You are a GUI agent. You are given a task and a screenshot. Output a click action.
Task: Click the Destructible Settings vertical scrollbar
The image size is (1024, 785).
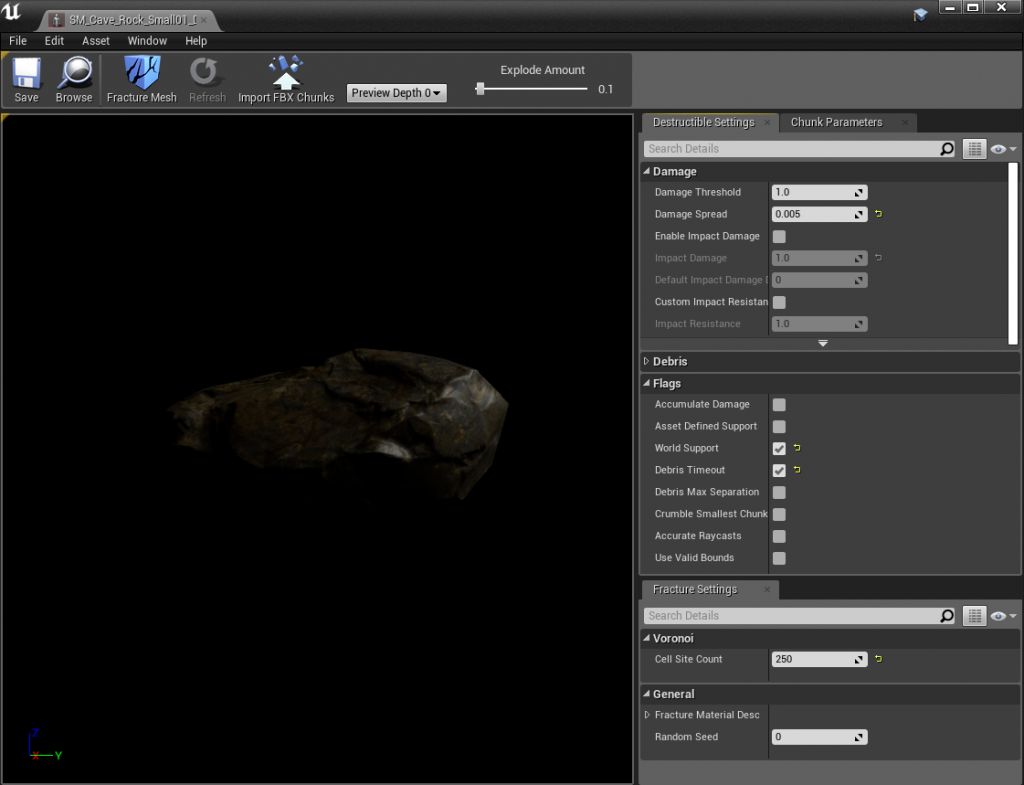pyautogui.click(x=1013, y=253)
